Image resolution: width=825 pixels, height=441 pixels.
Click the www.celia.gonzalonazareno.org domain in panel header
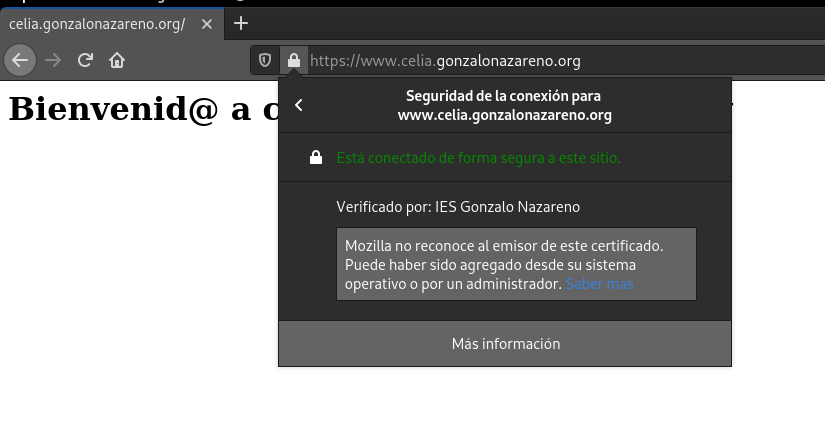click(504, 115)
